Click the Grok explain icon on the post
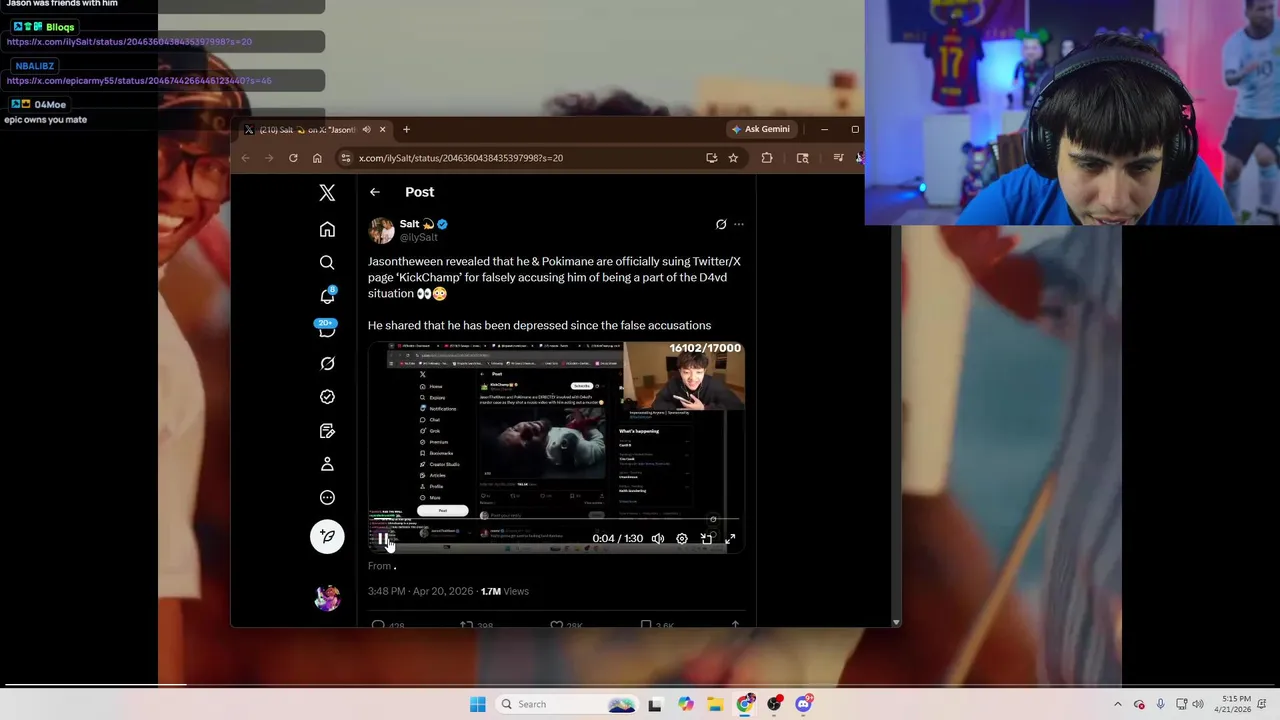The height and width of the screenshot is (720, 1280). (721, 224)
